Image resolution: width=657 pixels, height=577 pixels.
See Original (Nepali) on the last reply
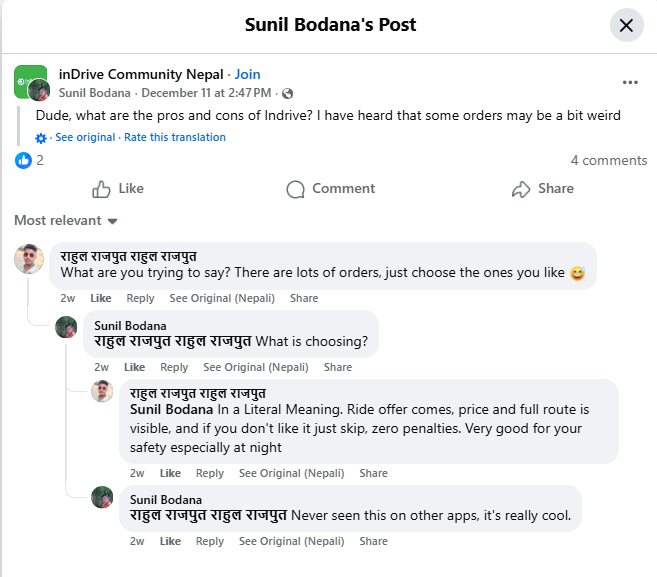(x=290, y=541)
